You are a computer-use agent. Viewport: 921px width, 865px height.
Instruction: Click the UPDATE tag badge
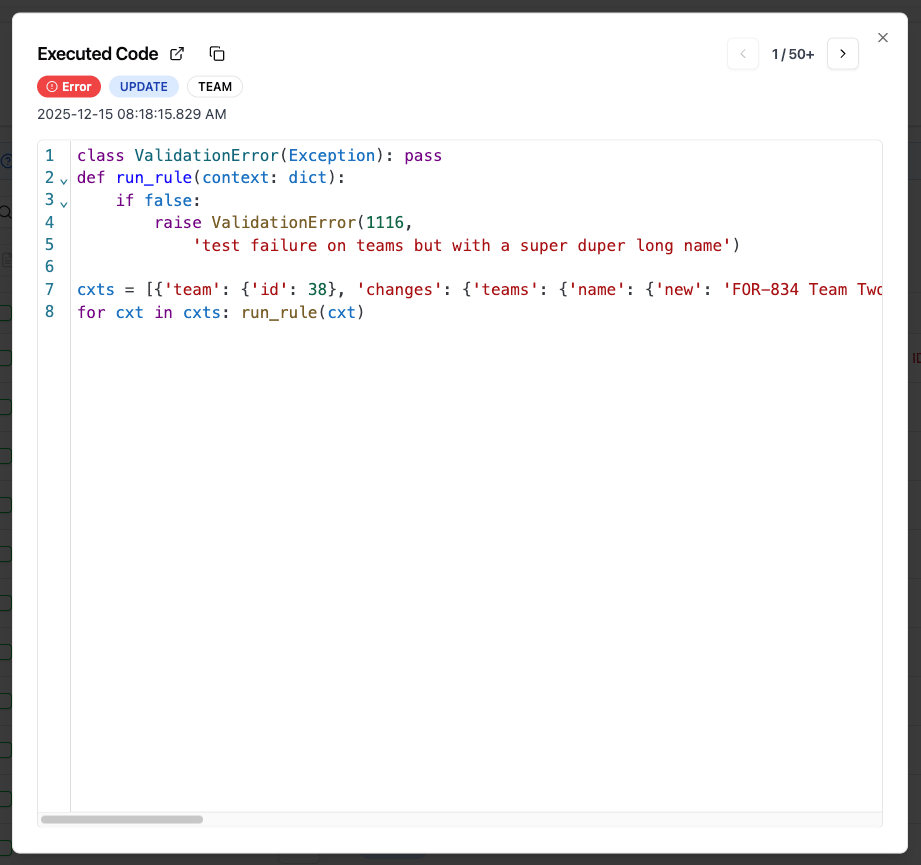pyautogui.click(x=144, y=87)
